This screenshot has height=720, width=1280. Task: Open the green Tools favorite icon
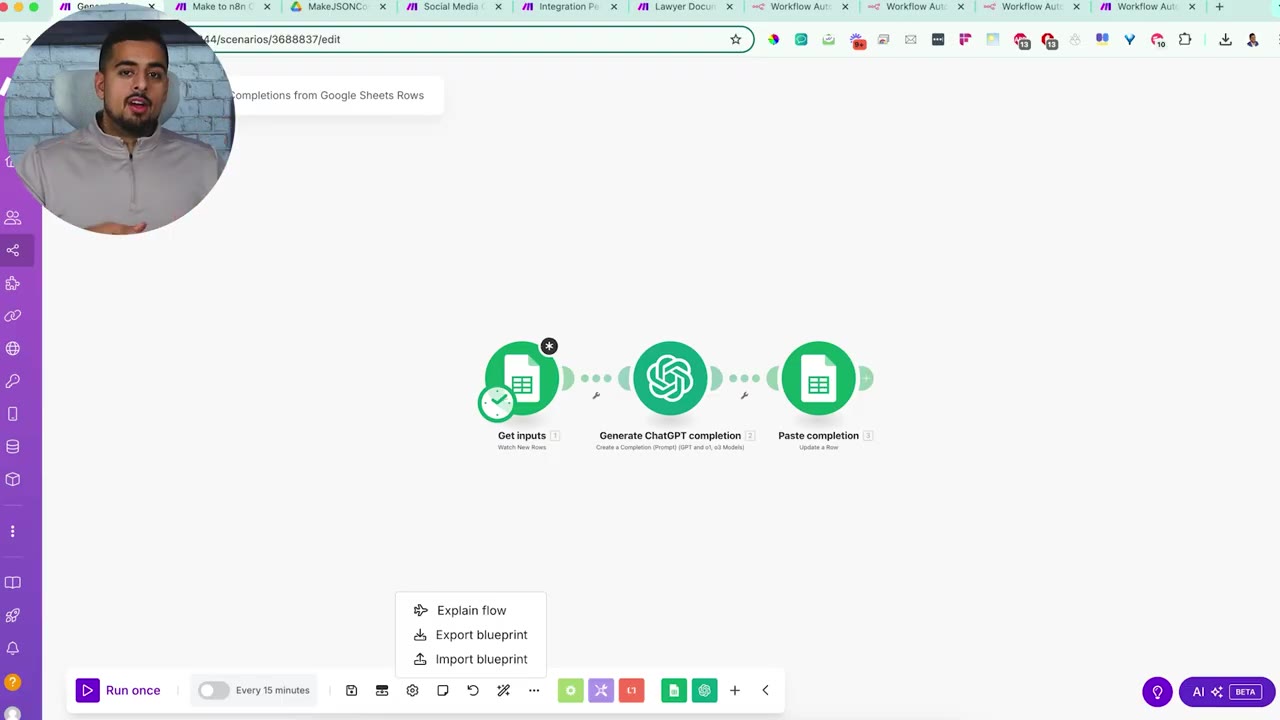point(570,690)
